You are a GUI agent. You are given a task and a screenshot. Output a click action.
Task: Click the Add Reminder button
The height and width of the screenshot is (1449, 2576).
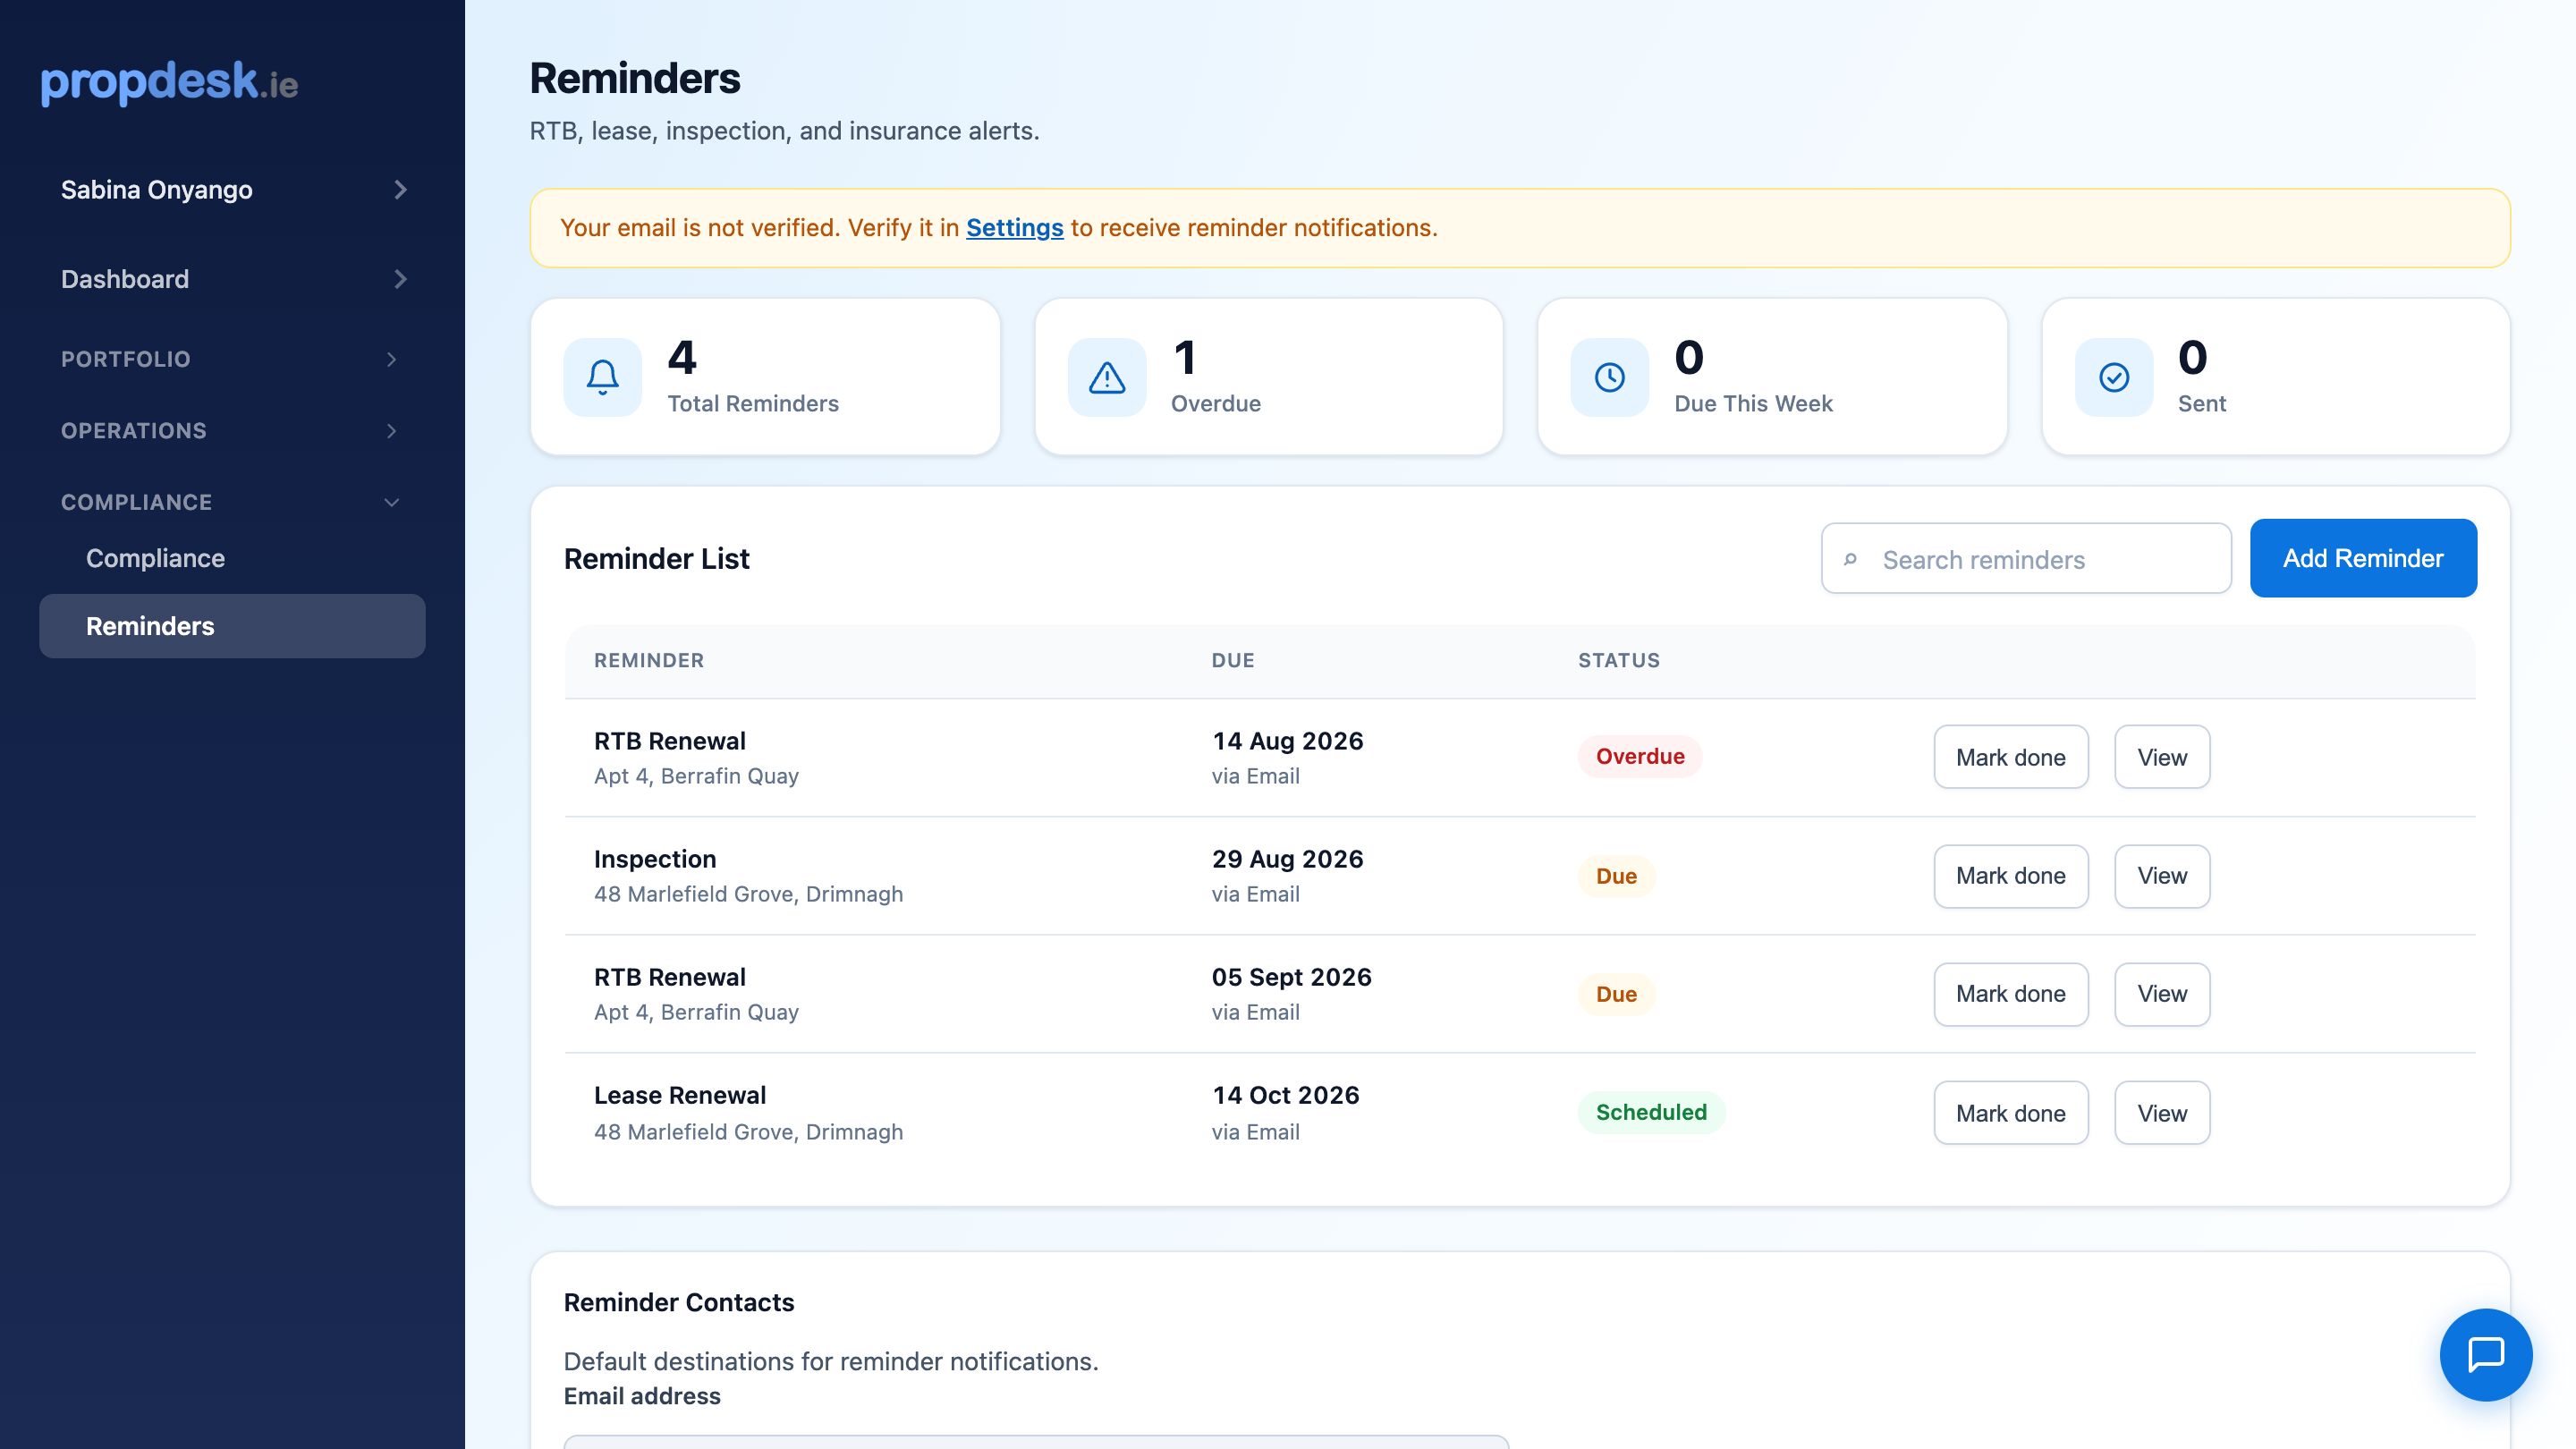(x=2363, y=558)
